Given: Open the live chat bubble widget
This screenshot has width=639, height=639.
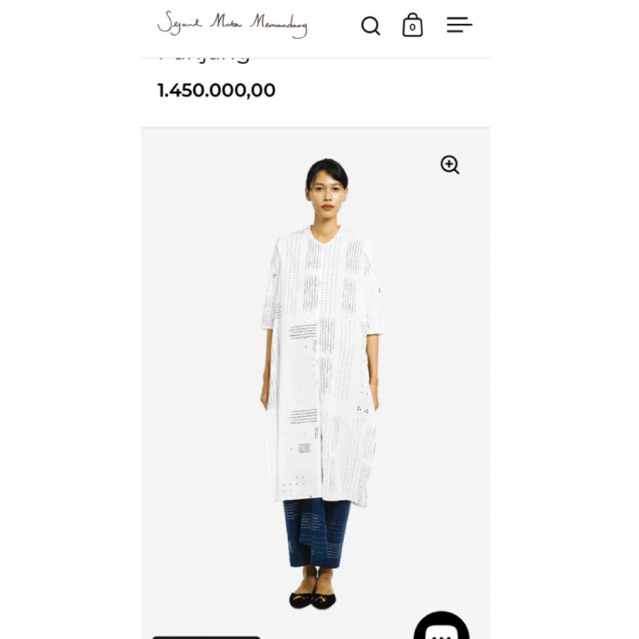Looking at the screenshot, I should 441,626.
